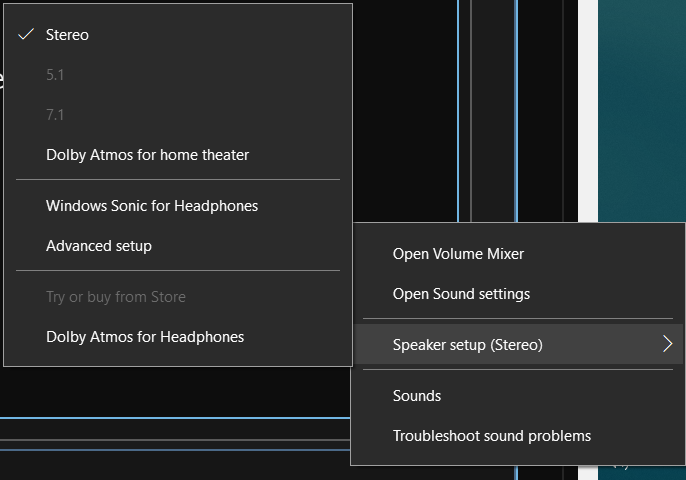Enable Dolby Atmos for home theater
686x480 pixels.
coord(147,155)
